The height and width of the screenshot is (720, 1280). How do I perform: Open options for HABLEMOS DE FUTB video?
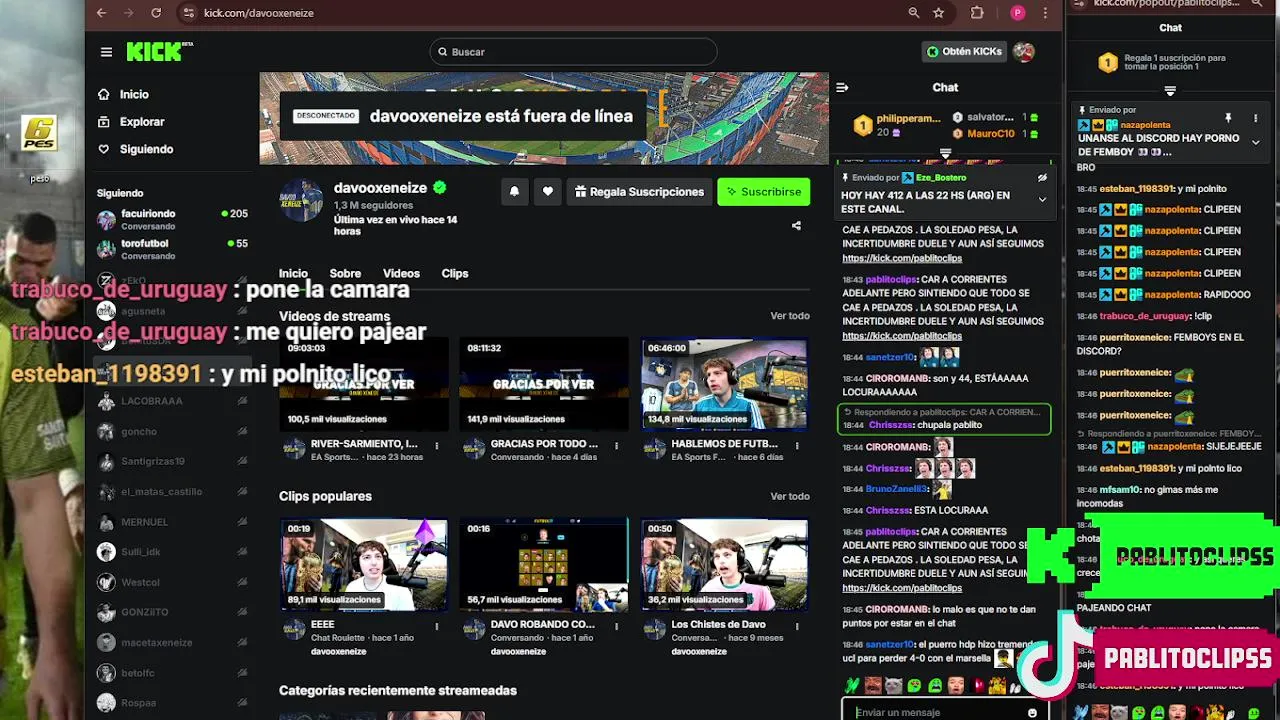797,444
